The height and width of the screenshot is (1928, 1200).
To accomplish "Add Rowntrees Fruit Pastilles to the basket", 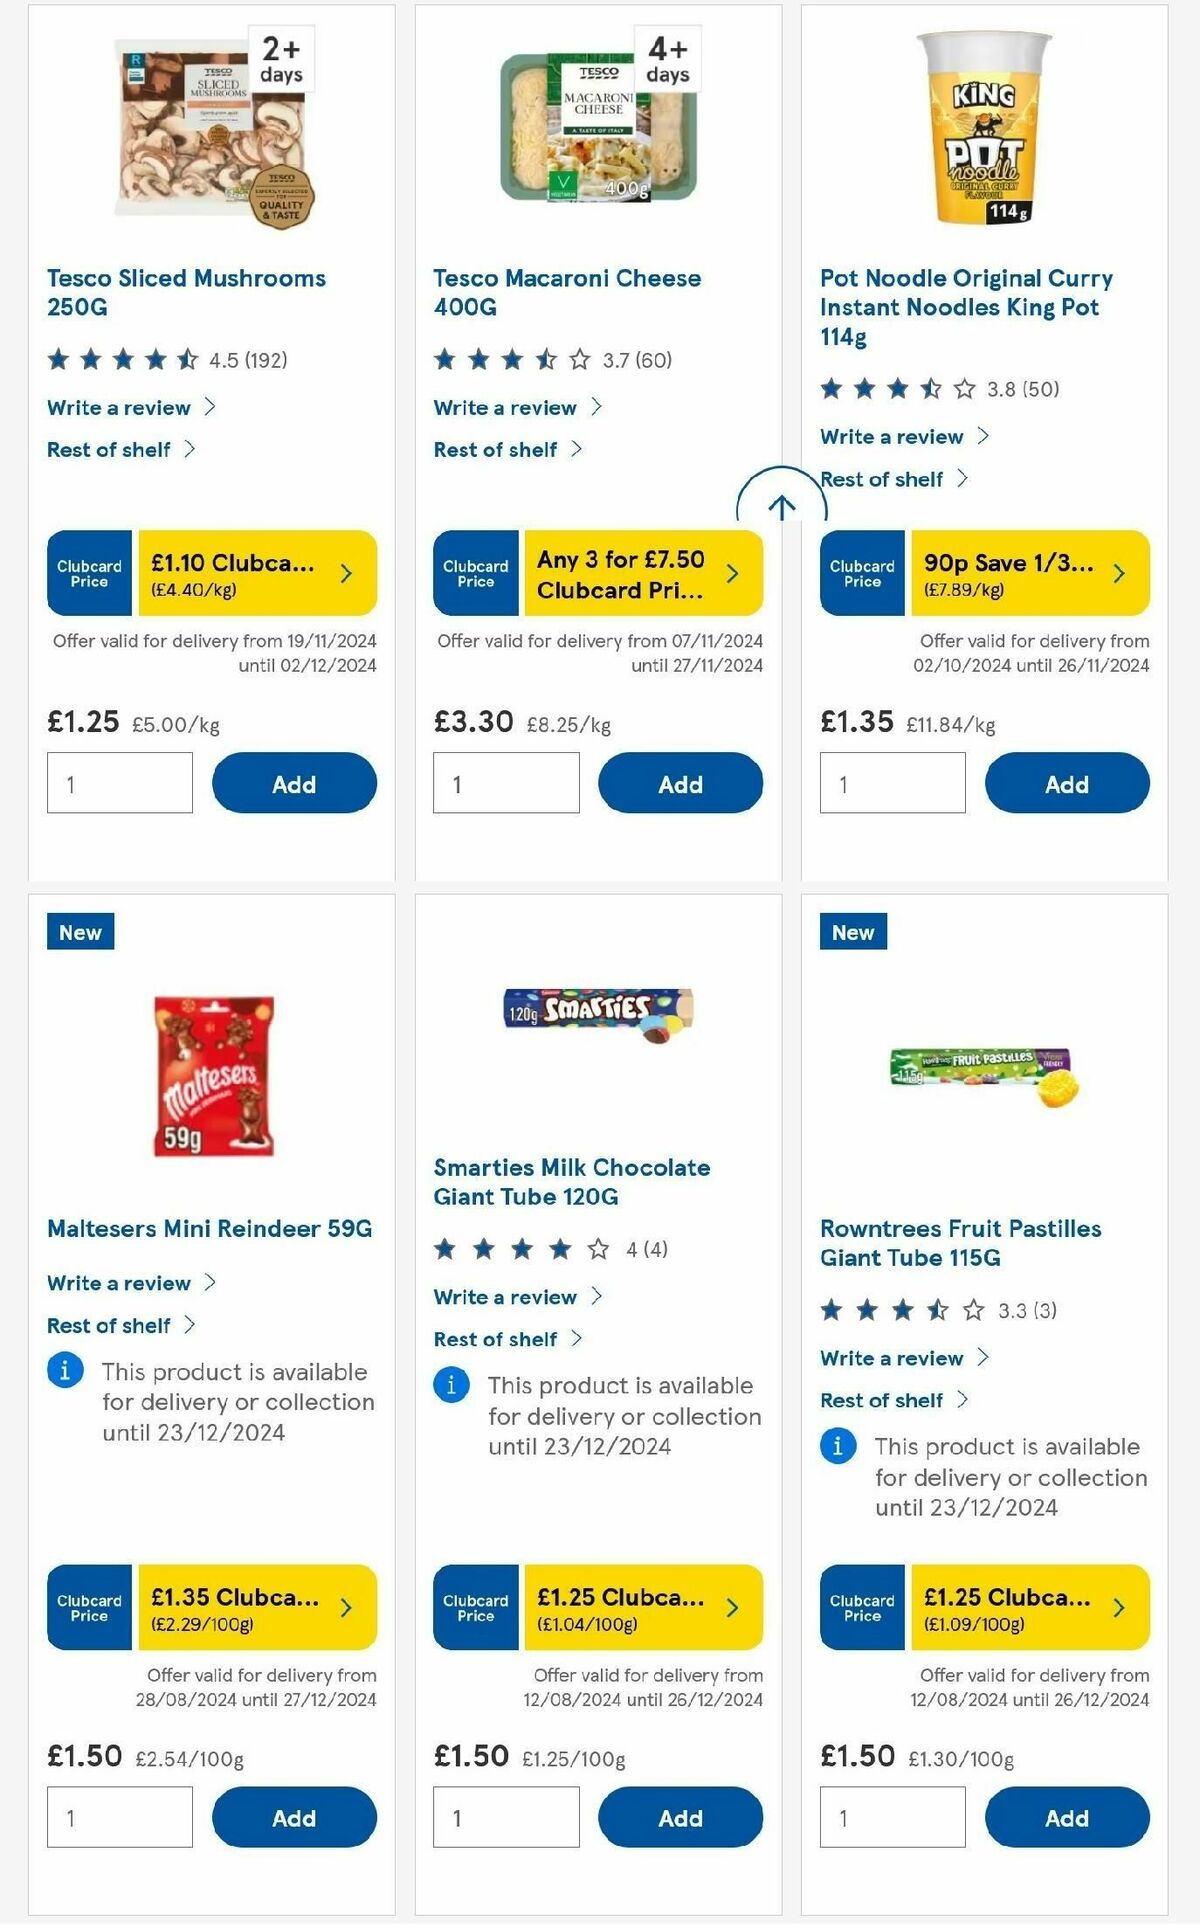I will coord(1066,1816).
